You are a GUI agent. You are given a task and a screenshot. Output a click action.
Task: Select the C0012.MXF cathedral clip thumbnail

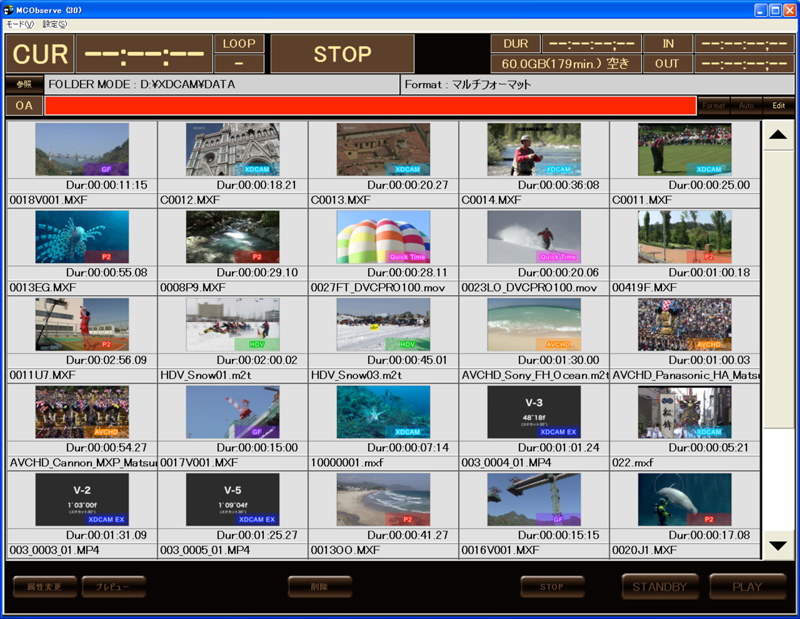(x=232, y=150)
